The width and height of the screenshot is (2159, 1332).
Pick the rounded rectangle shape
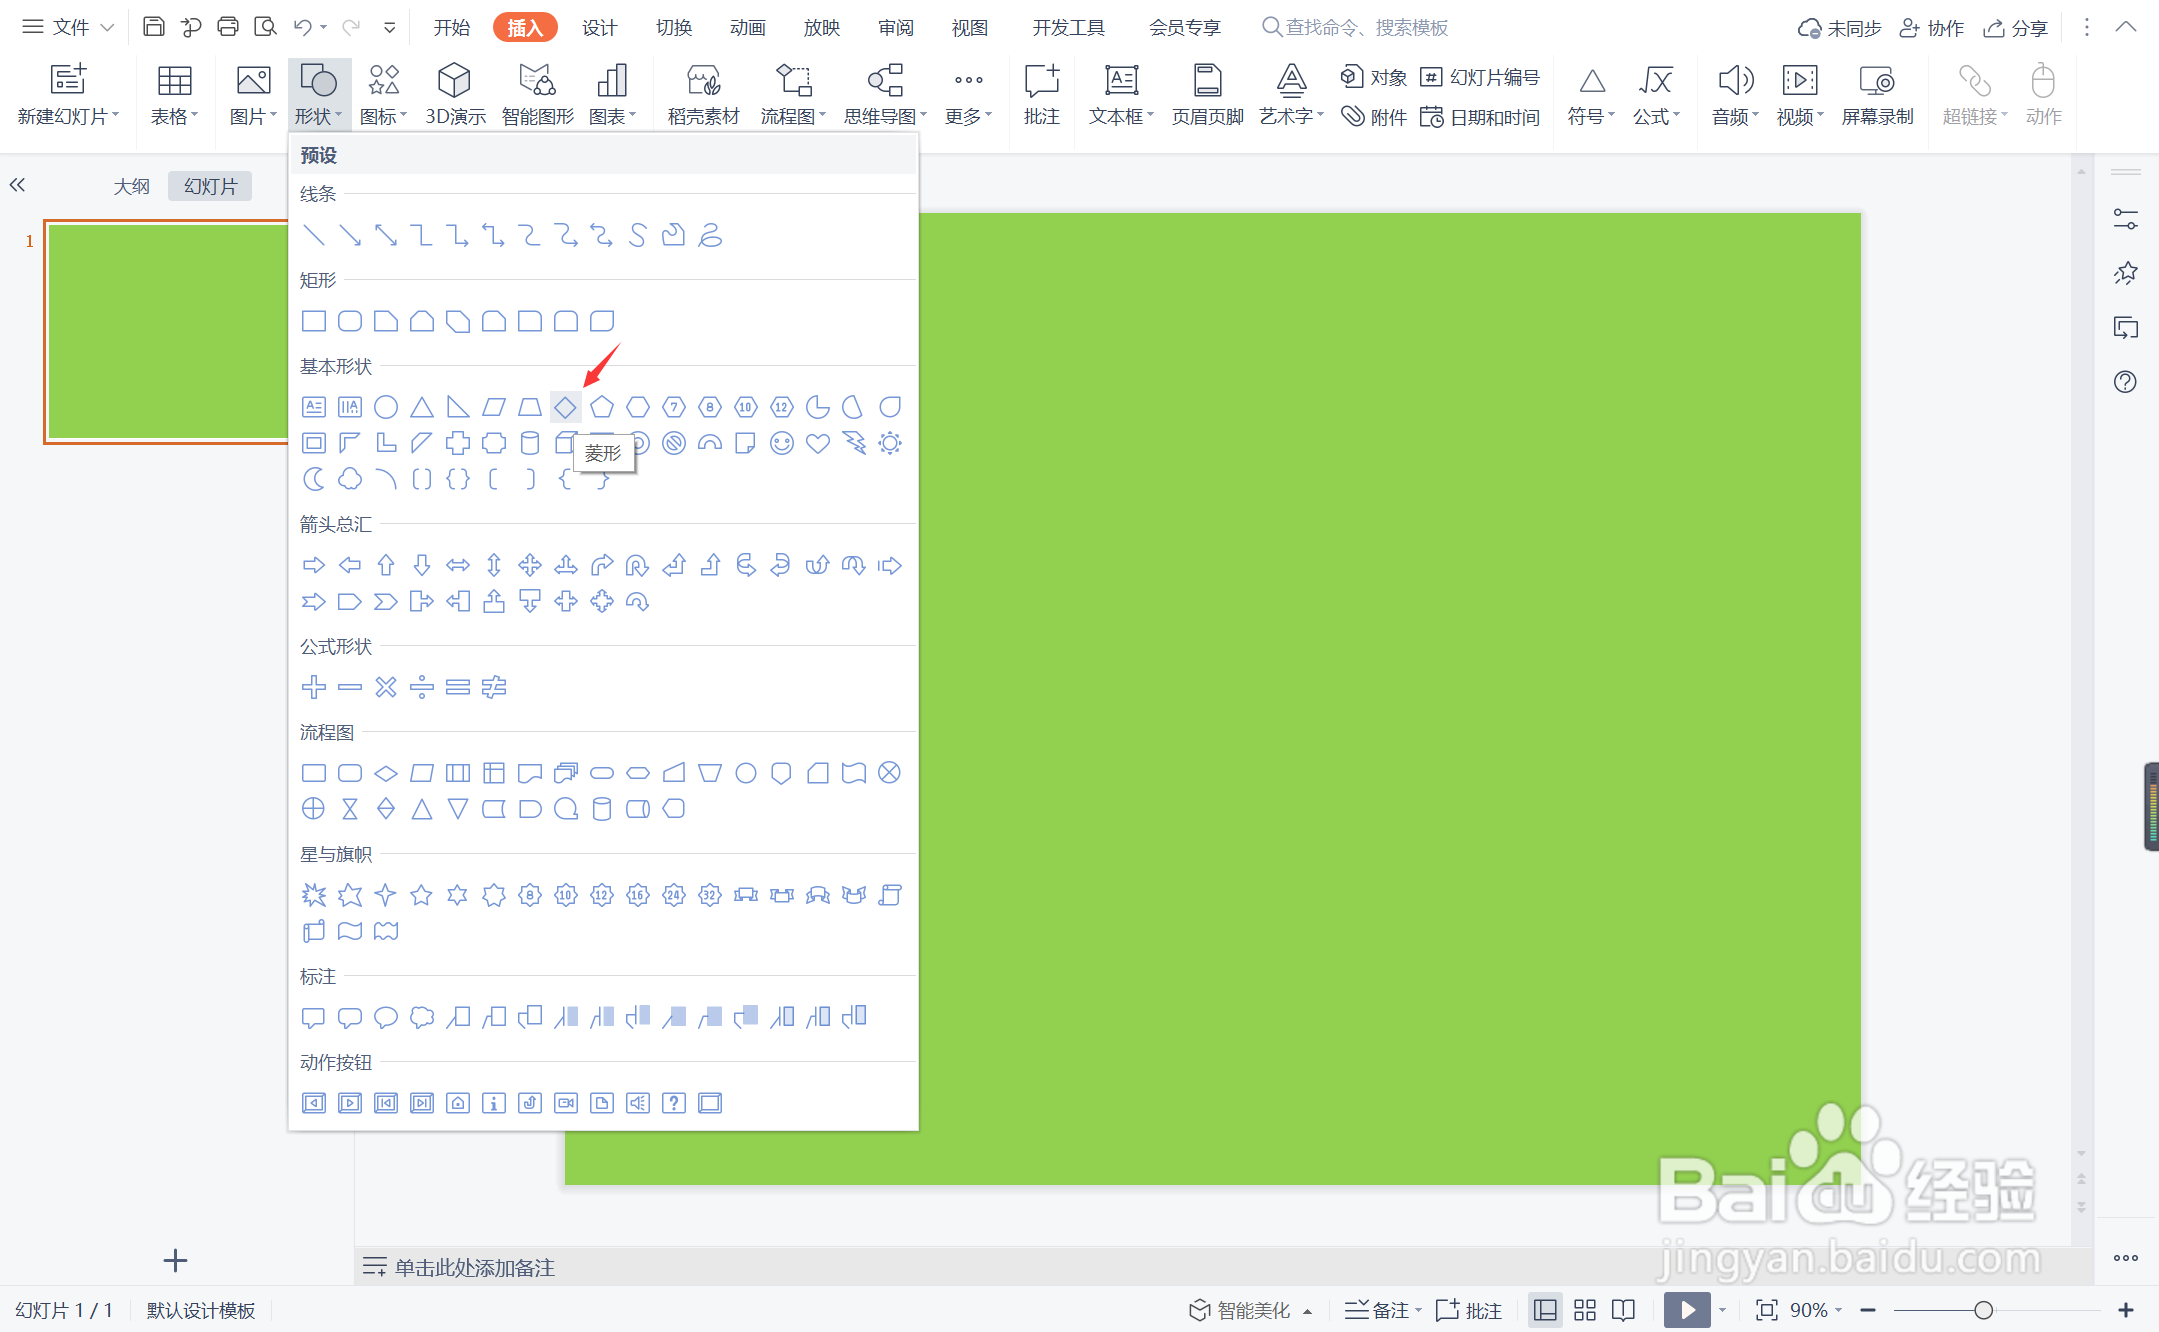(x=350, y=321)
